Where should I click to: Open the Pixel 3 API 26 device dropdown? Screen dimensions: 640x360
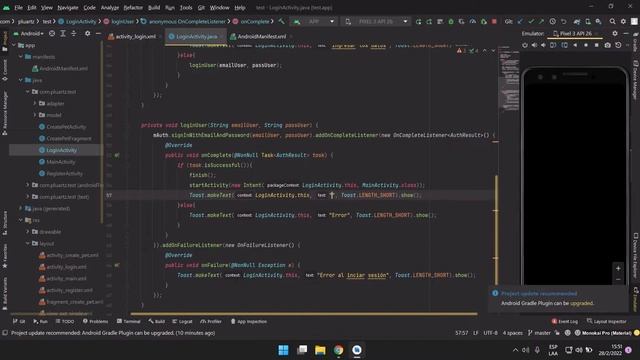pyautogui.click(x=376, y=21)
